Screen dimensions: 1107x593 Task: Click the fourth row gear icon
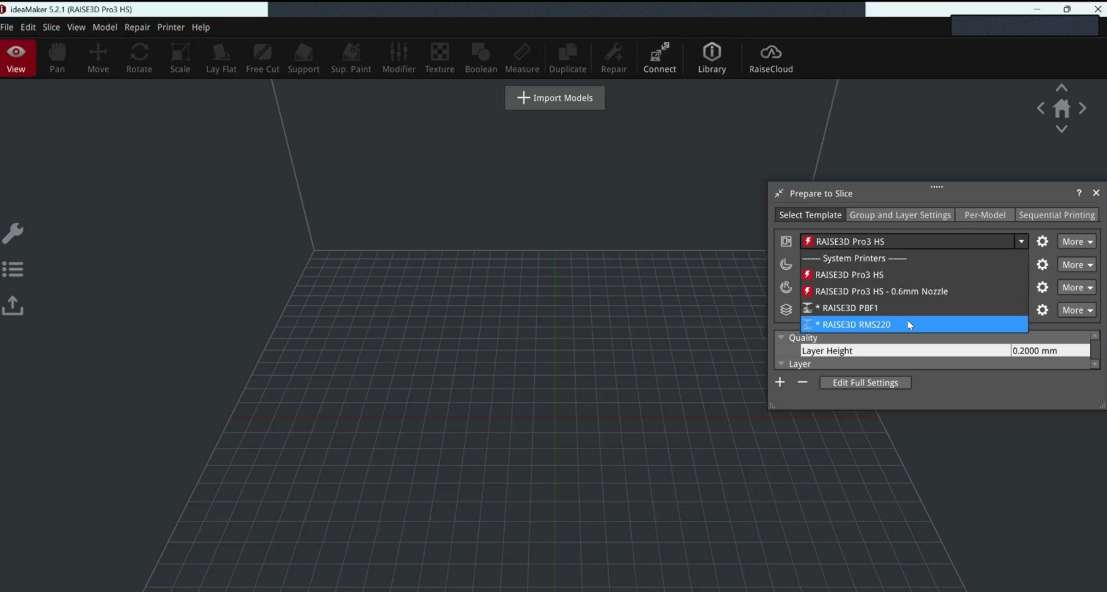(x=1042, y=310)
